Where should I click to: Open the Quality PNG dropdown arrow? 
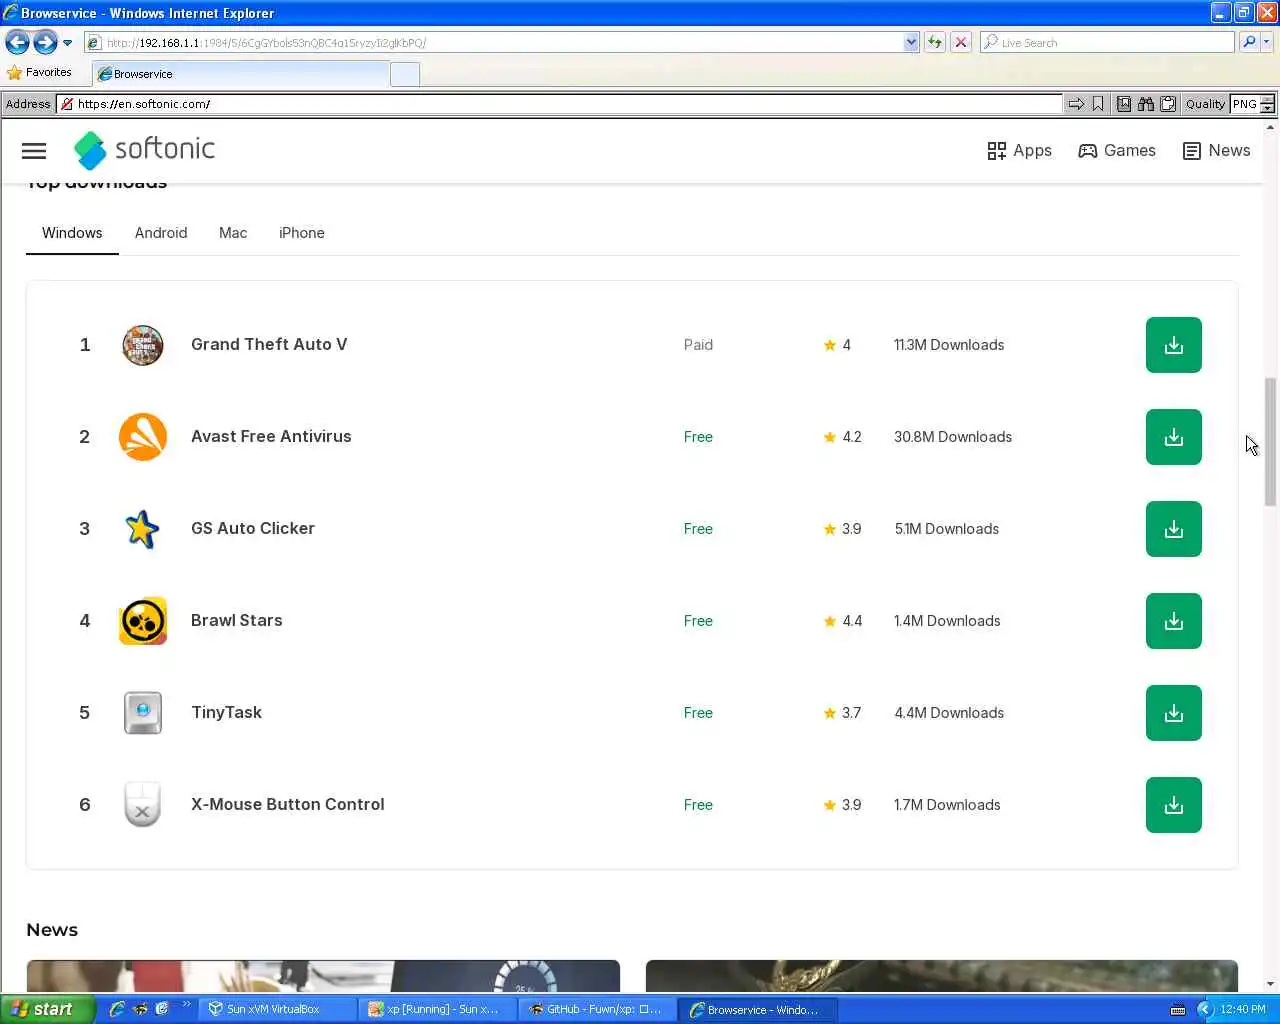[x=1268, y=108]
